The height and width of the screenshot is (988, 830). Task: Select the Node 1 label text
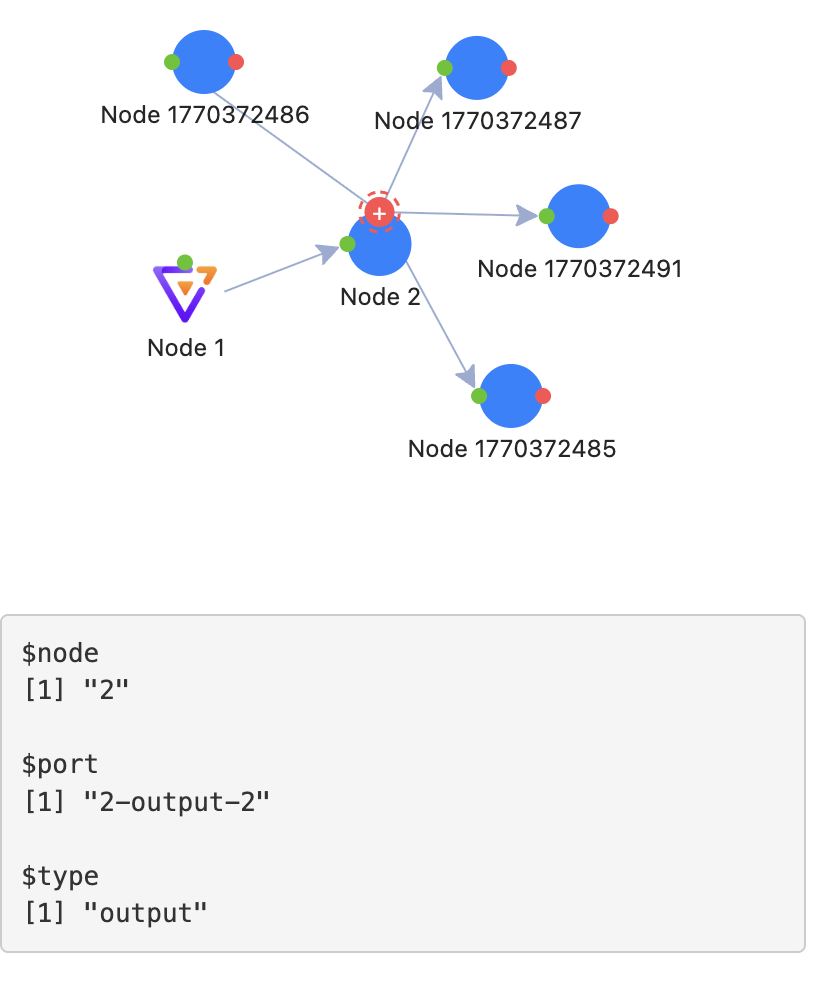(185, 348)
